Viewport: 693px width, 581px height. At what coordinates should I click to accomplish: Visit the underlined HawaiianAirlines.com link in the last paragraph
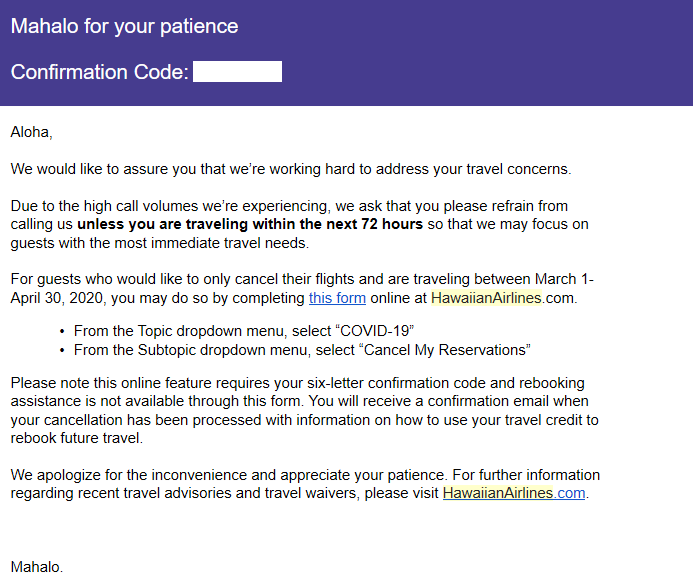pyautogui.click(x=514, y=493)
